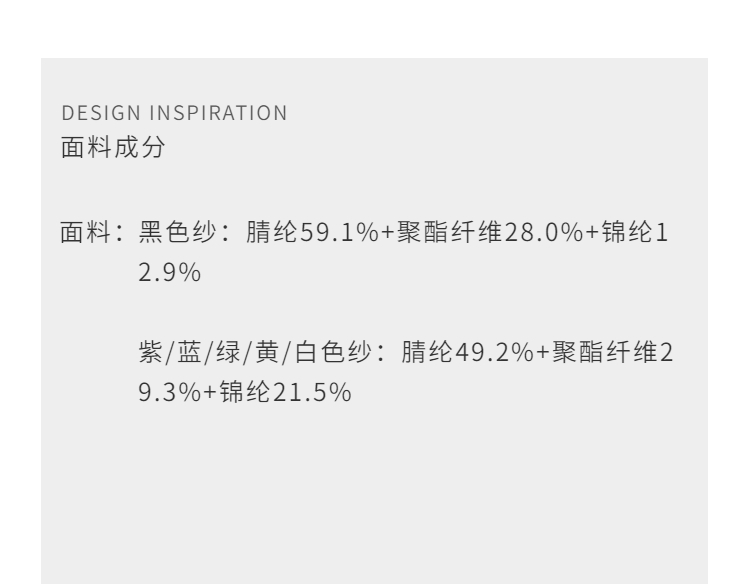Click the wrapped 9.3% text

[x=168, y=389]
